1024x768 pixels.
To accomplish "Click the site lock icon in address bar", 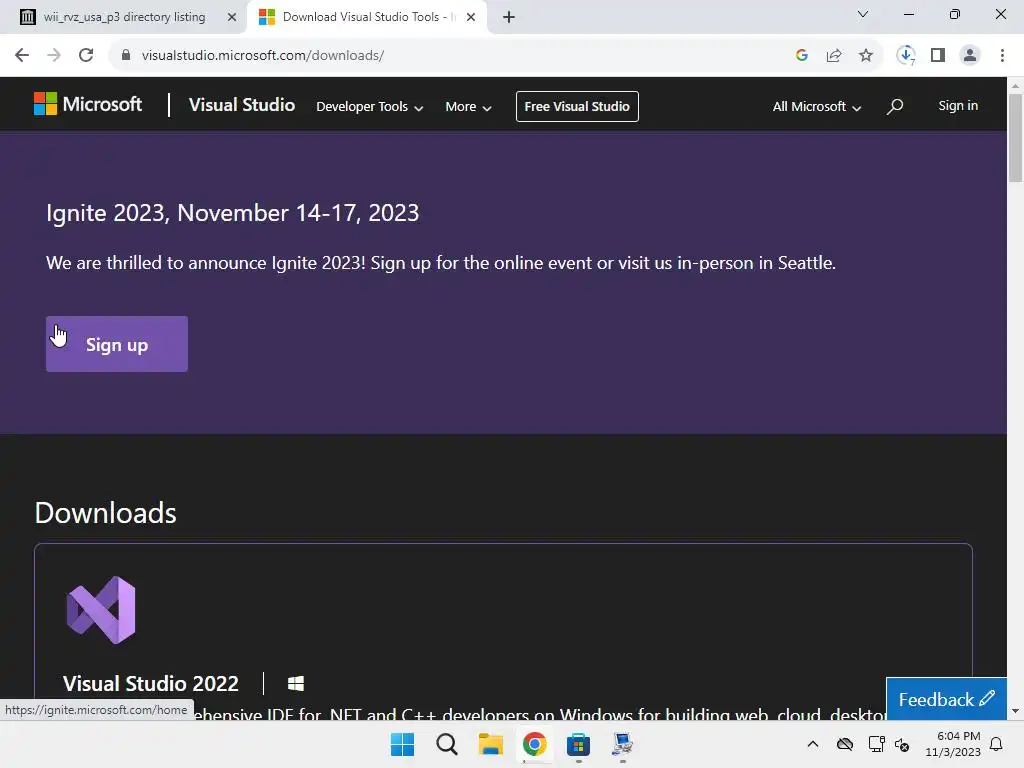I will tap(126, 56).
